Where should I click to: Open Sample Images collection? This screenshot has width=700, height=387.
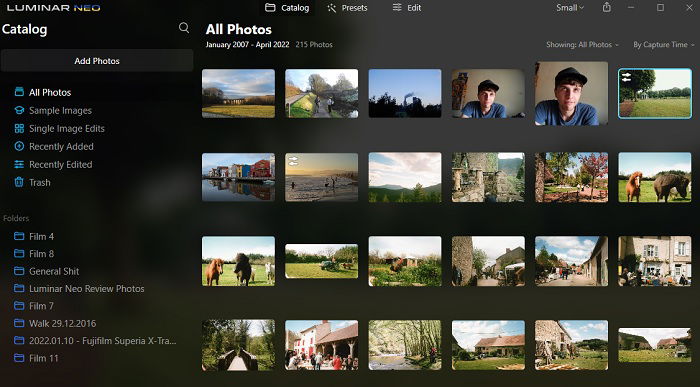(60, 110)
